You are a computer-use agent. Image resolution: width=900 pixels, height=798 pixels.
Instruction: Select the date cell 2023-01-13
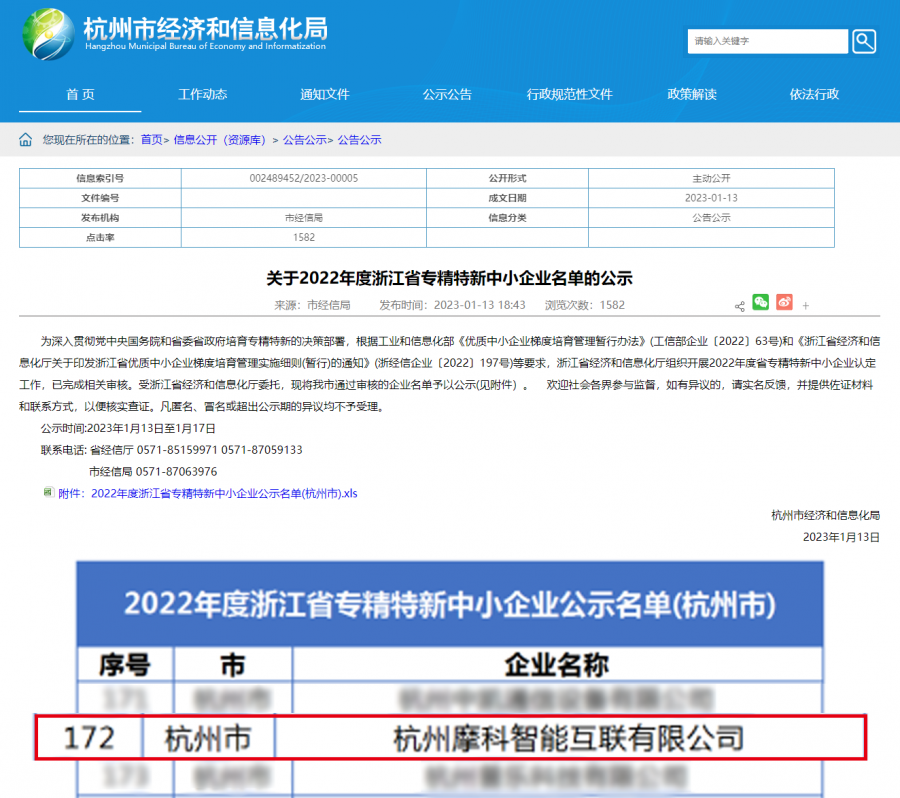[711, 197]
